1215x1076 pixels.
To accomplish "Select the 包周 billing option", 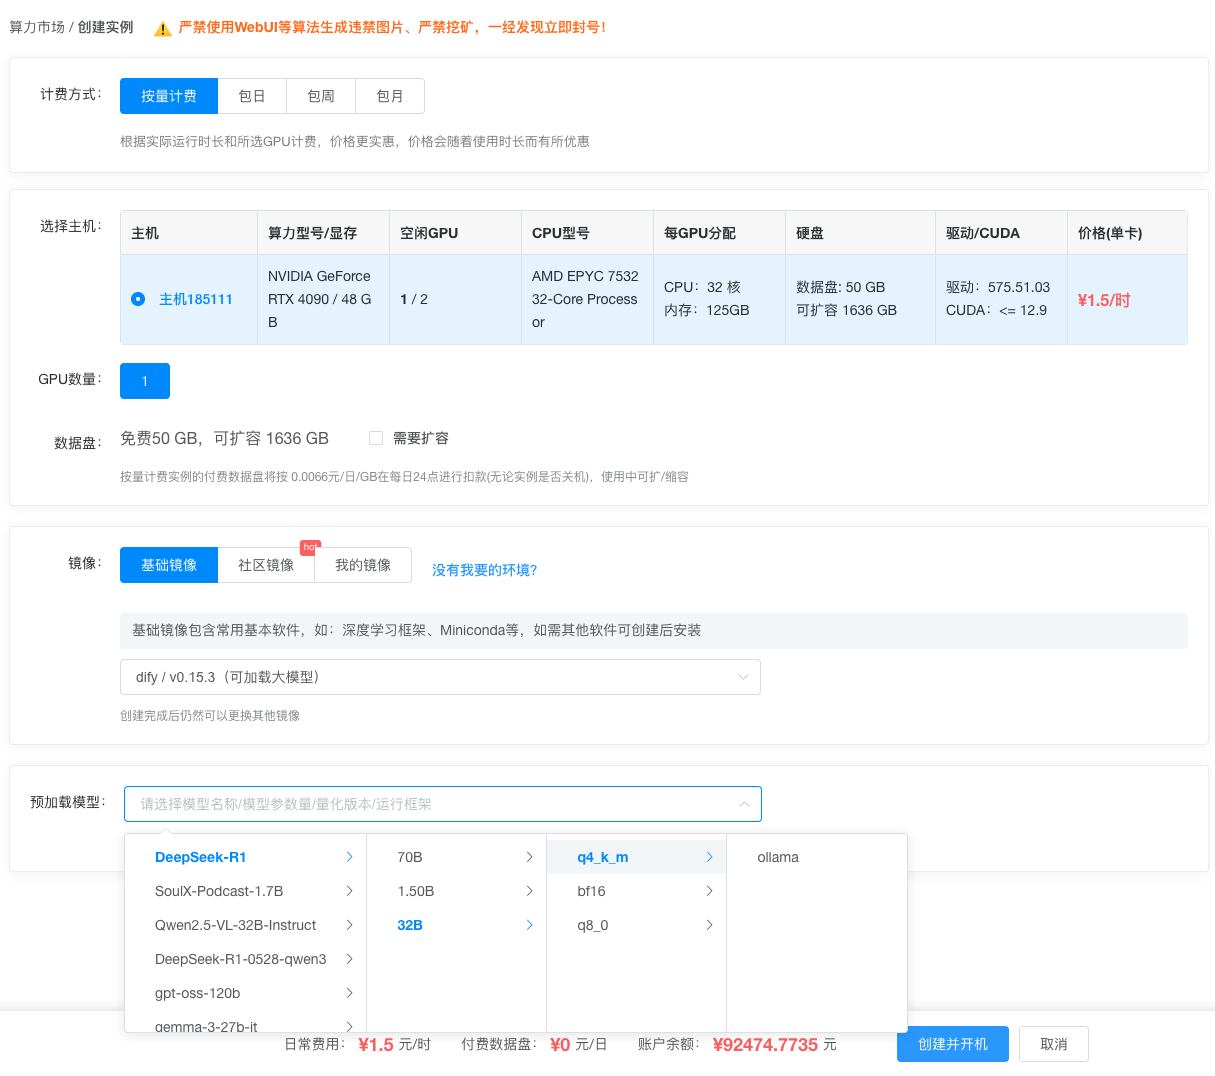I will point(321,96).
